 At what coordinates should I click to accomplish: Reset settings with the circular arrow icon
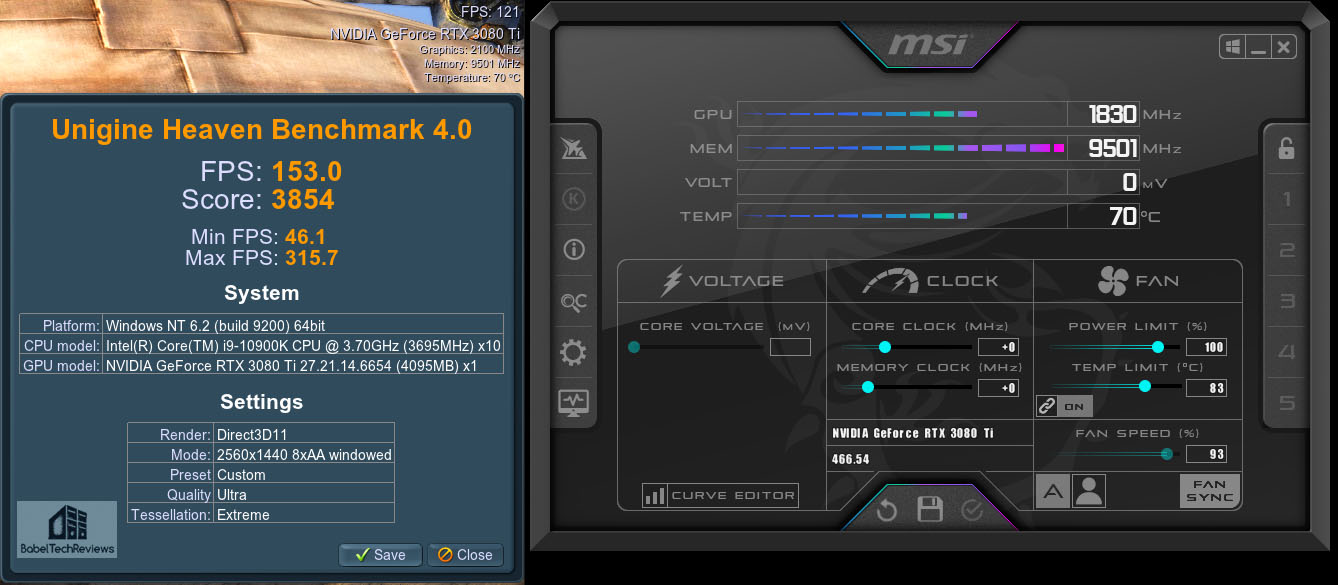click(x=886, y=511)
